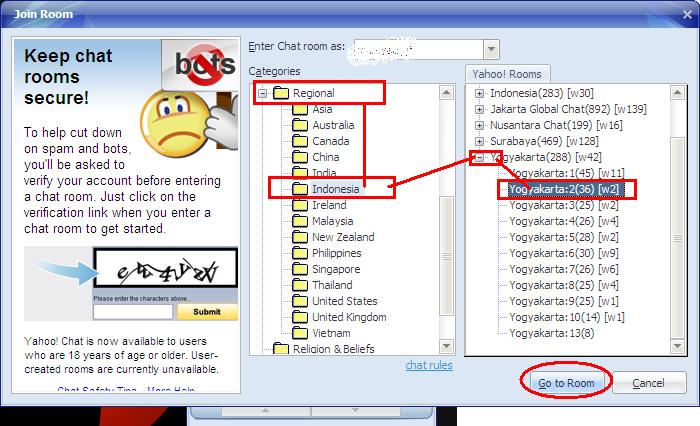Select the China folder icon
This screenshot has width=700, height=426.
pos(300,157)
